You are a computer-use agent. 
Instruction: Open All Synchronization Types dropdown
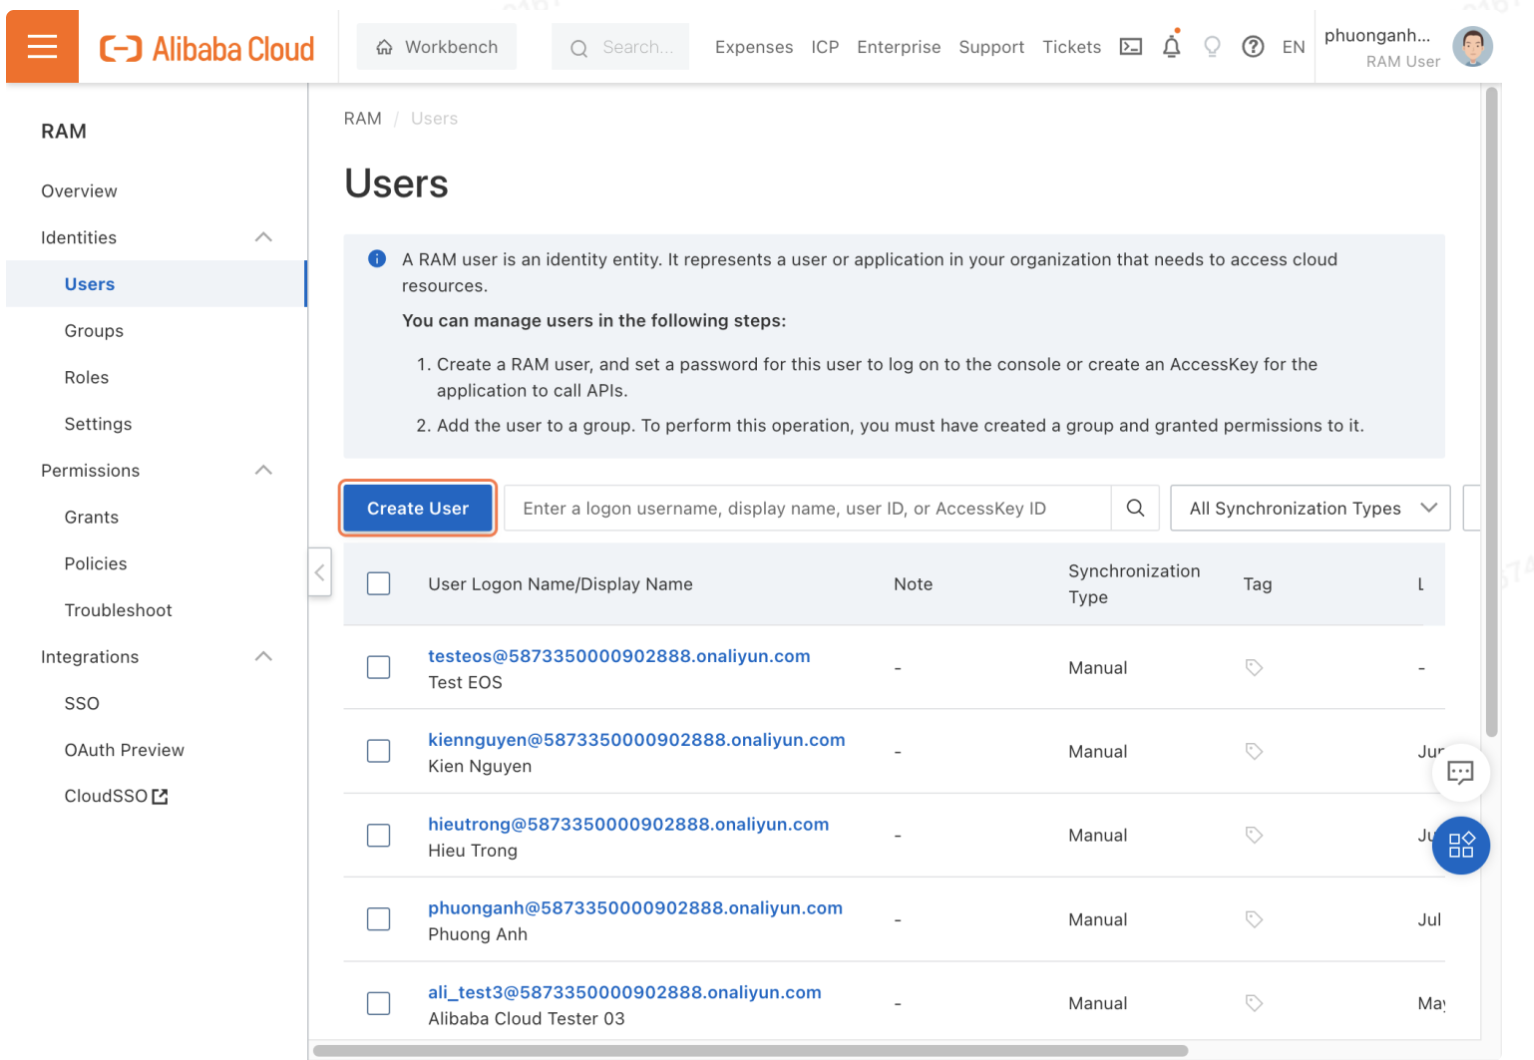[x=1310, y=508]
